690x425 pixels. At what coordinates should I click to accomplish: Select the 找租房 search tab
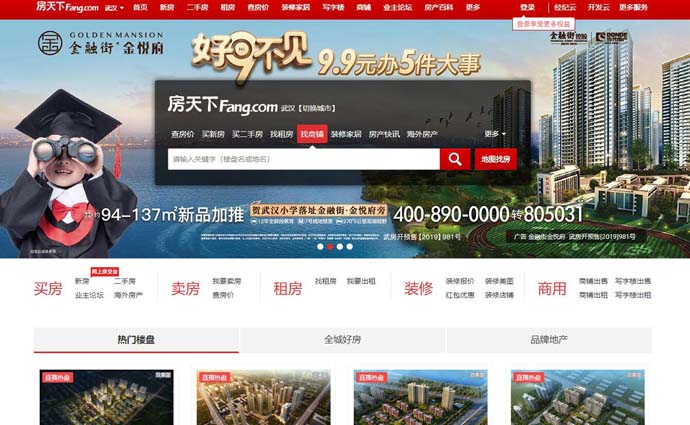coord(282,134)
